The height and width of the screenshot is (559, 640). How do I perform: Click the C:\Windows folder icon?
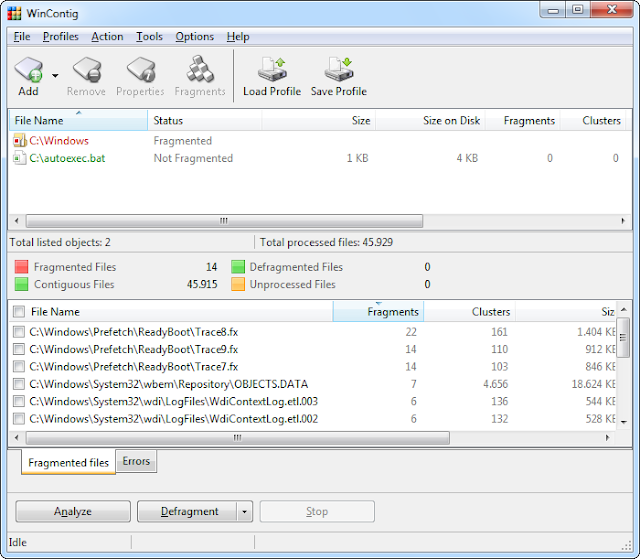coord(20,141)
